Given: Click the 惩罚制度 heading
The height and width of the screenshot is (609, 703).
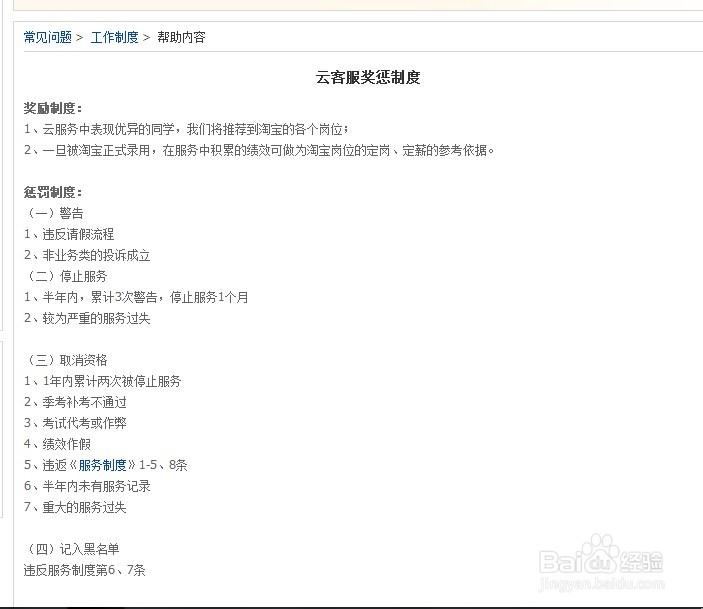Looking at the screenshot, I should pos(53,192).
